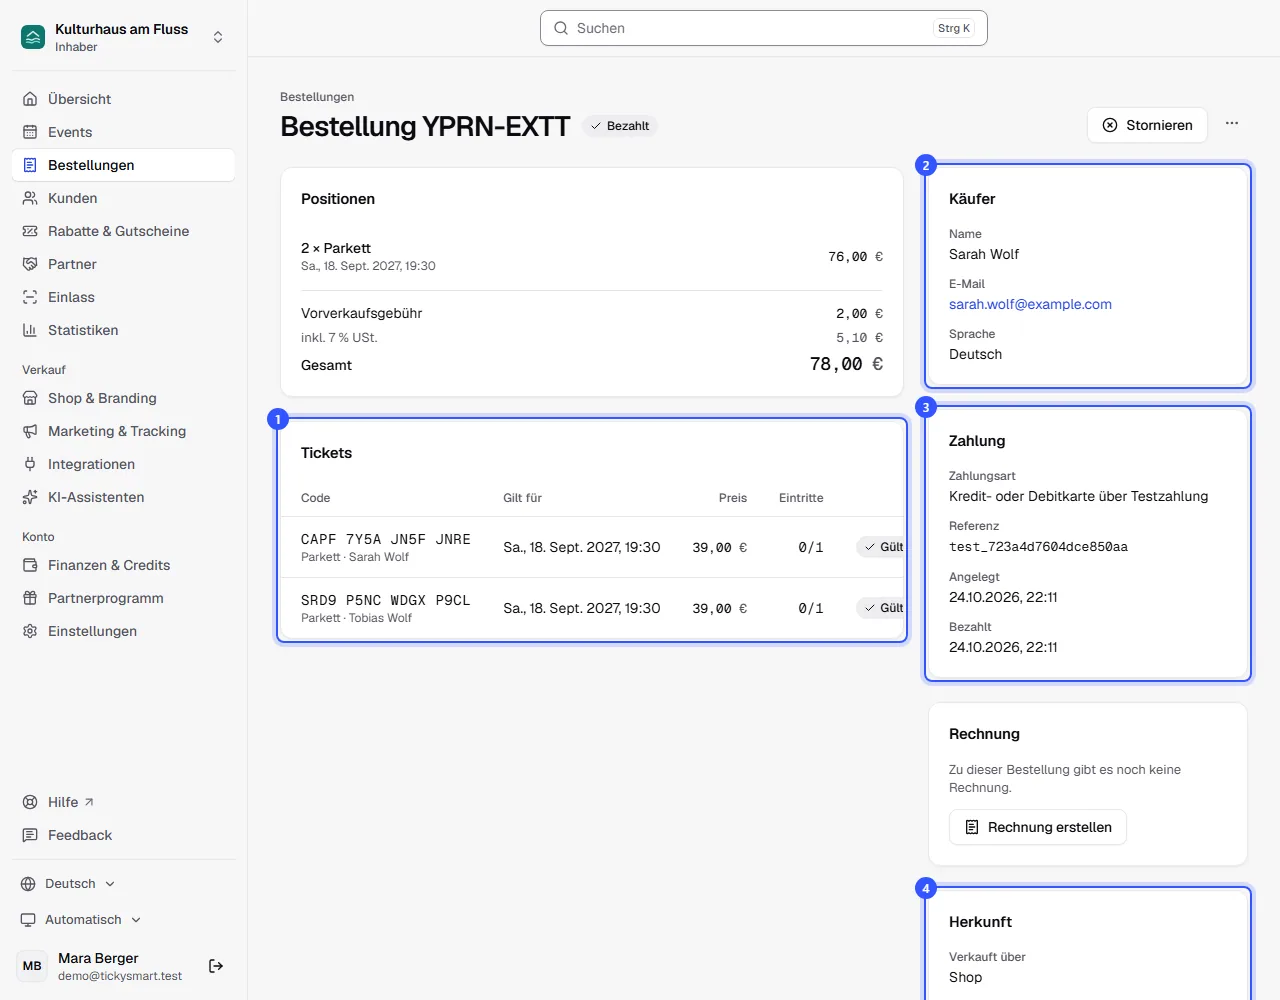Click the Vorverkaufsgebühr line item

pyautogui.click(x=592, y=313)
